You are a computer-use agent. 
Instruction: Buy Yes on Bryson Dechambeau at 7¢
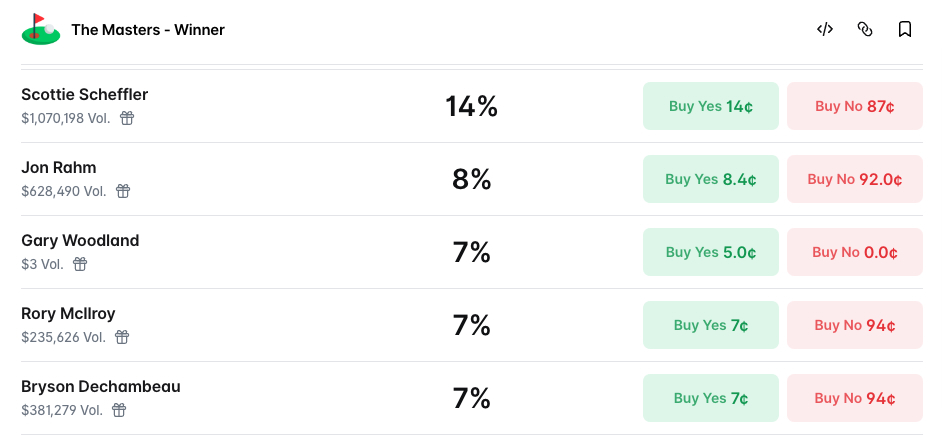pos(710,398)
